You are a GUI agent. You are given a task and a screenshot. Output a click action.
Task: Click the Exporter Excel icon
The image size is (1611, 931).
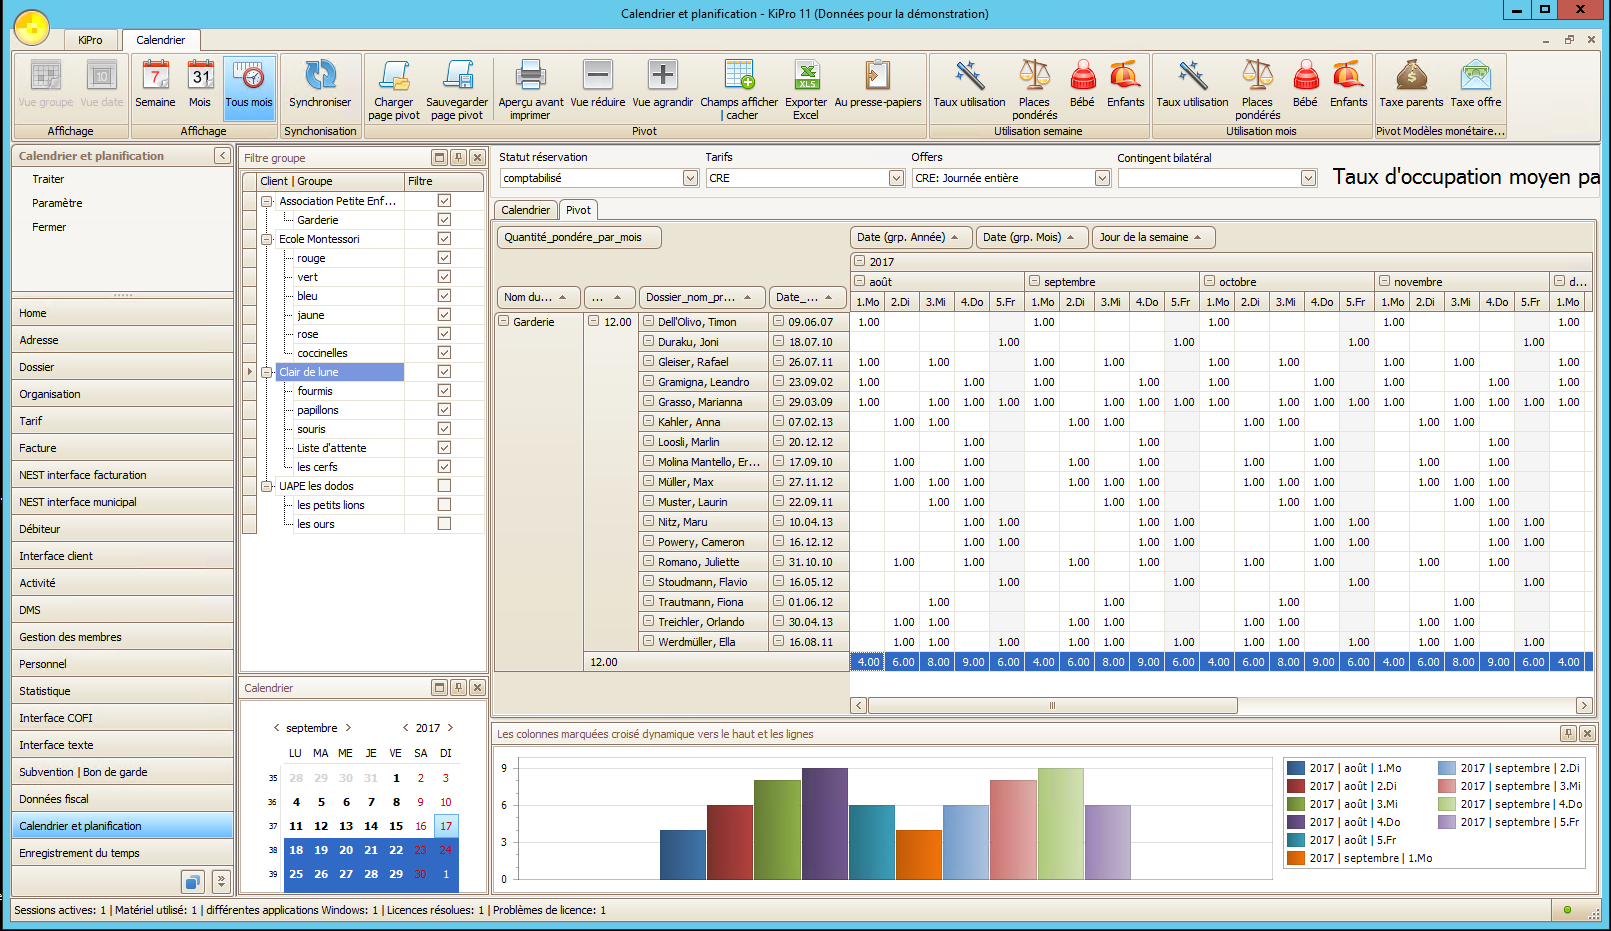(806, 77)
